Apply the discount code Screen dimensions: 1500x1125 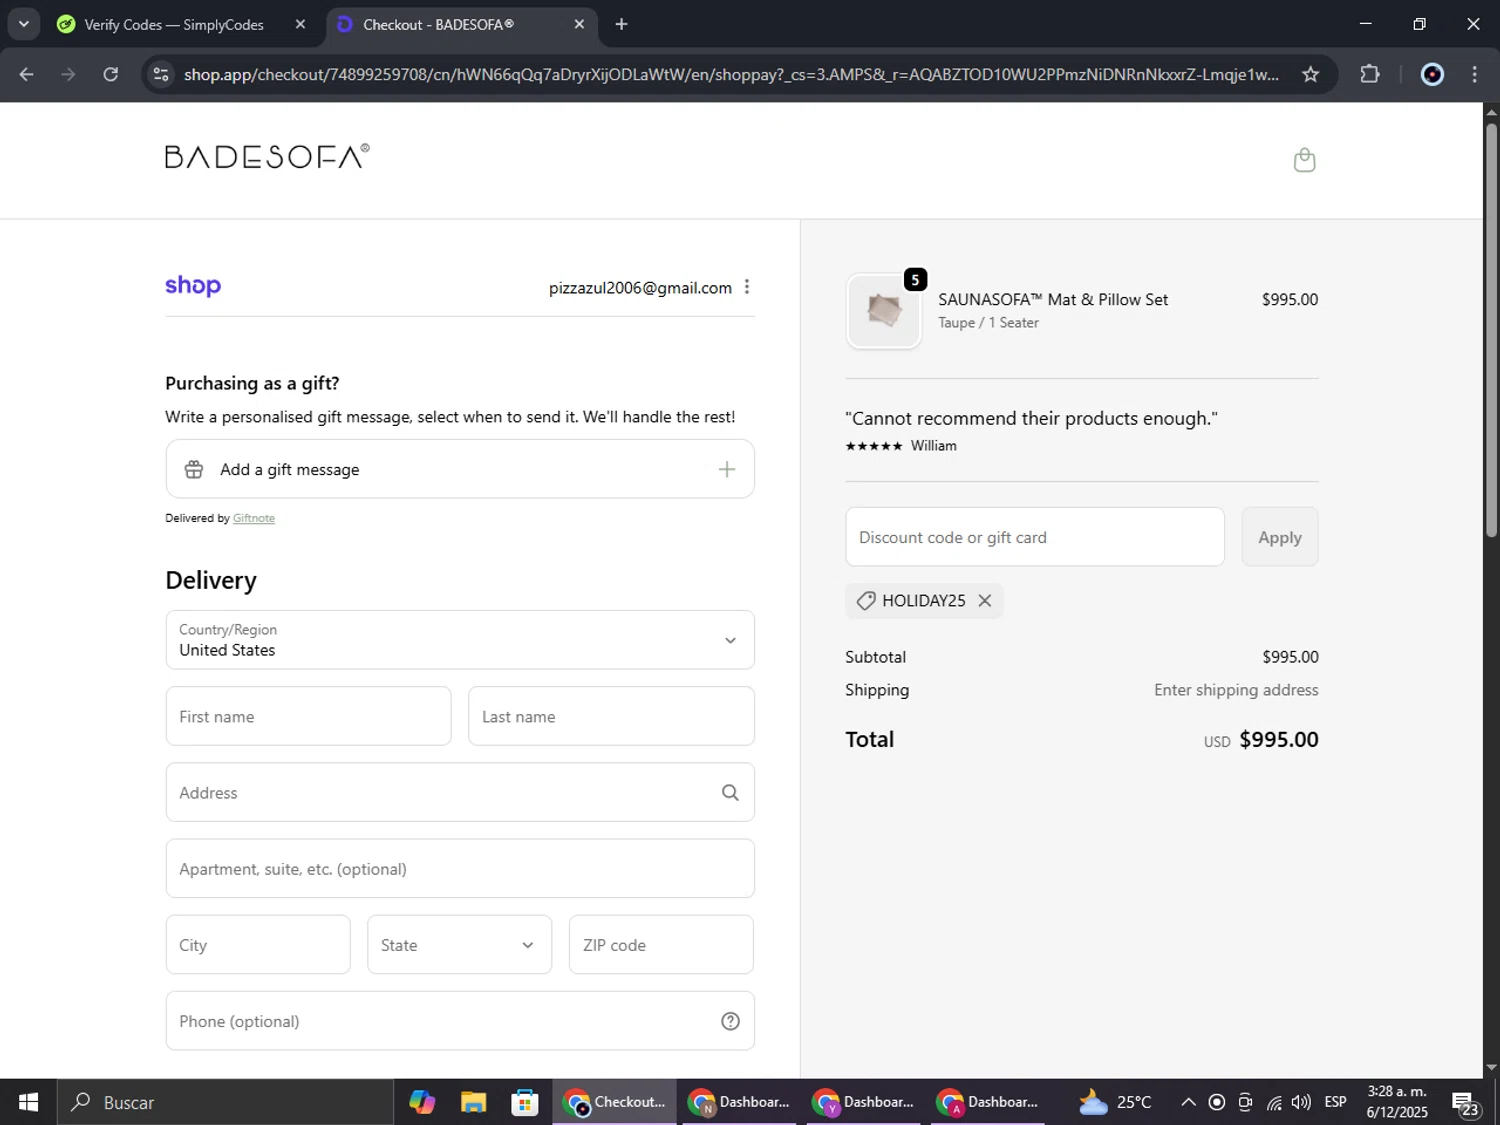coord(1280,537)
